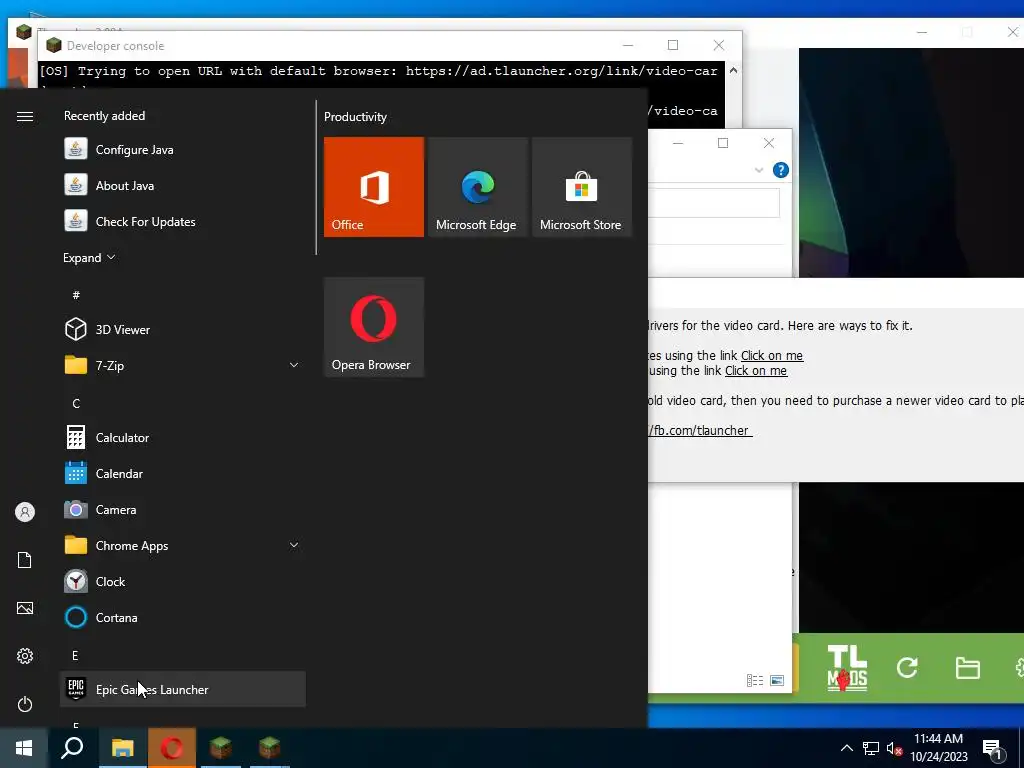Launch Camera app

coord(183,509)
